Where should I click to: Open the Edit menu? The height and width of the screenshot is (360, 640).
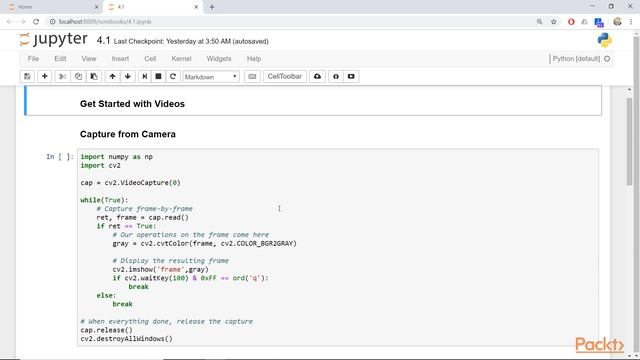pos(60,59)
